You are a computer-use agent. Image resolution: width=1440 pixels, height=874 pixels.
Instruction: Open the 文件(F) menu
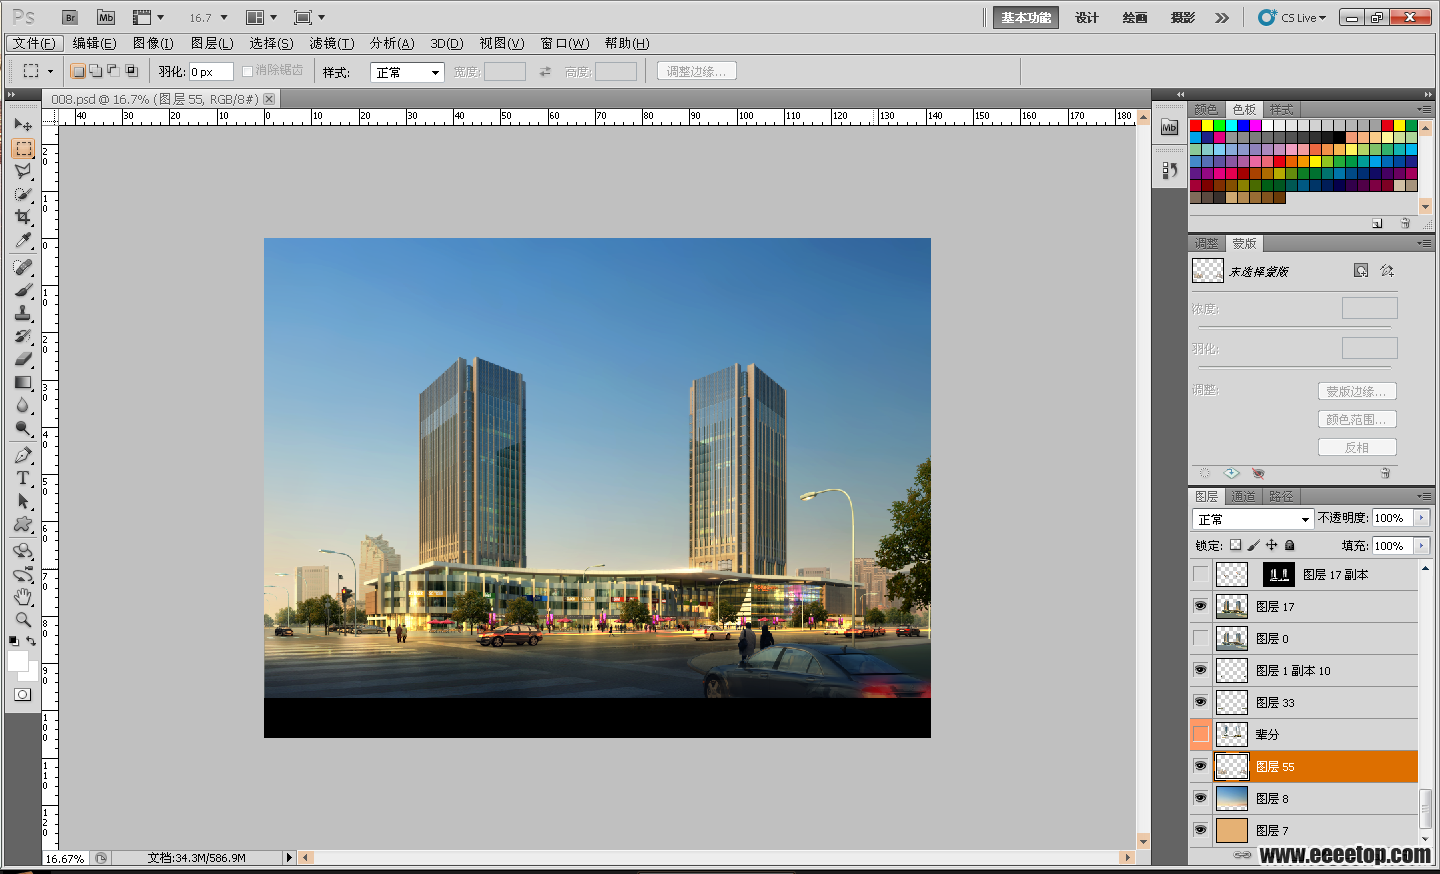tap(35, 43)
